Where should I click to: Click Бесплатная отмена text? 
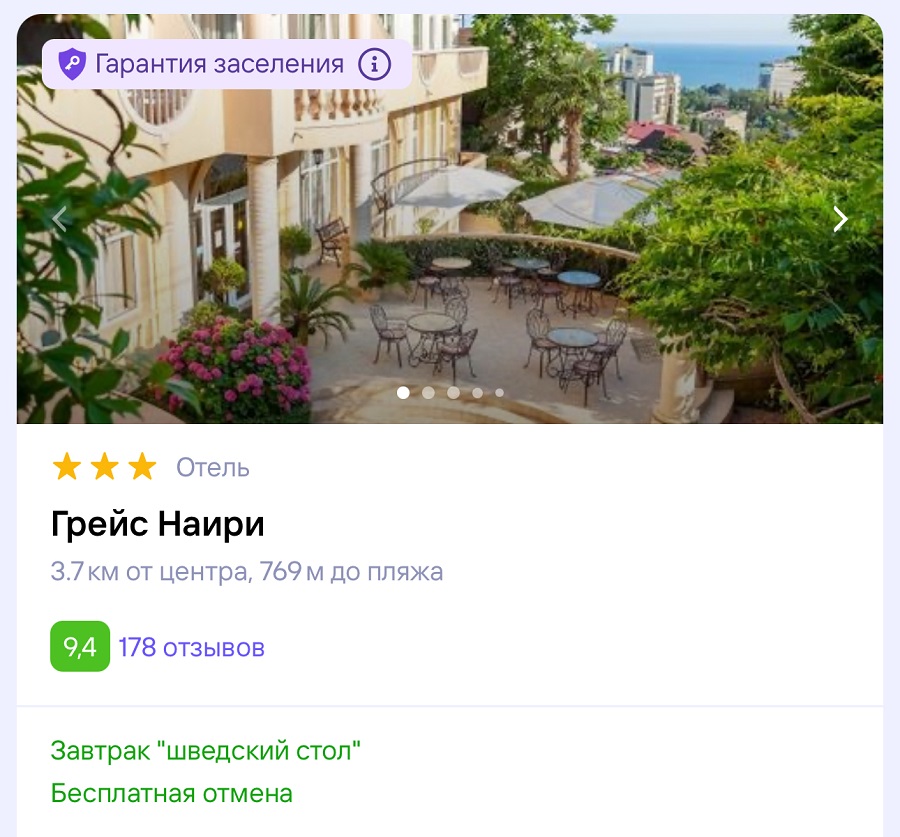tap(172, 793)
